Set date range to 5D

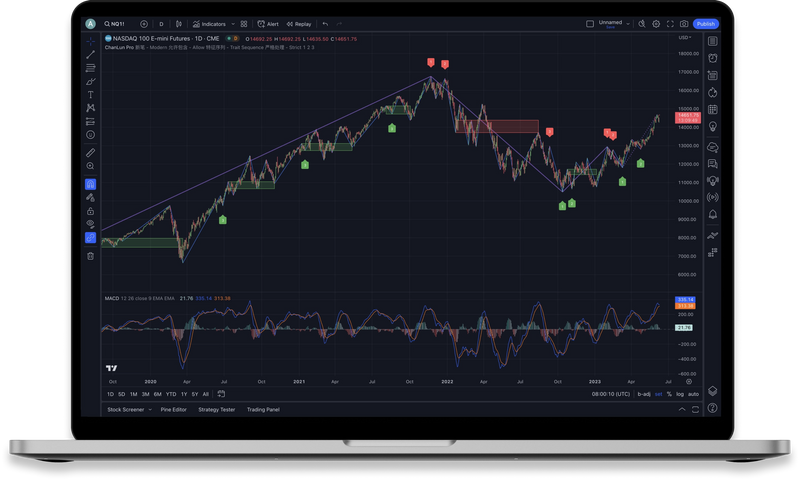(121, 394)
